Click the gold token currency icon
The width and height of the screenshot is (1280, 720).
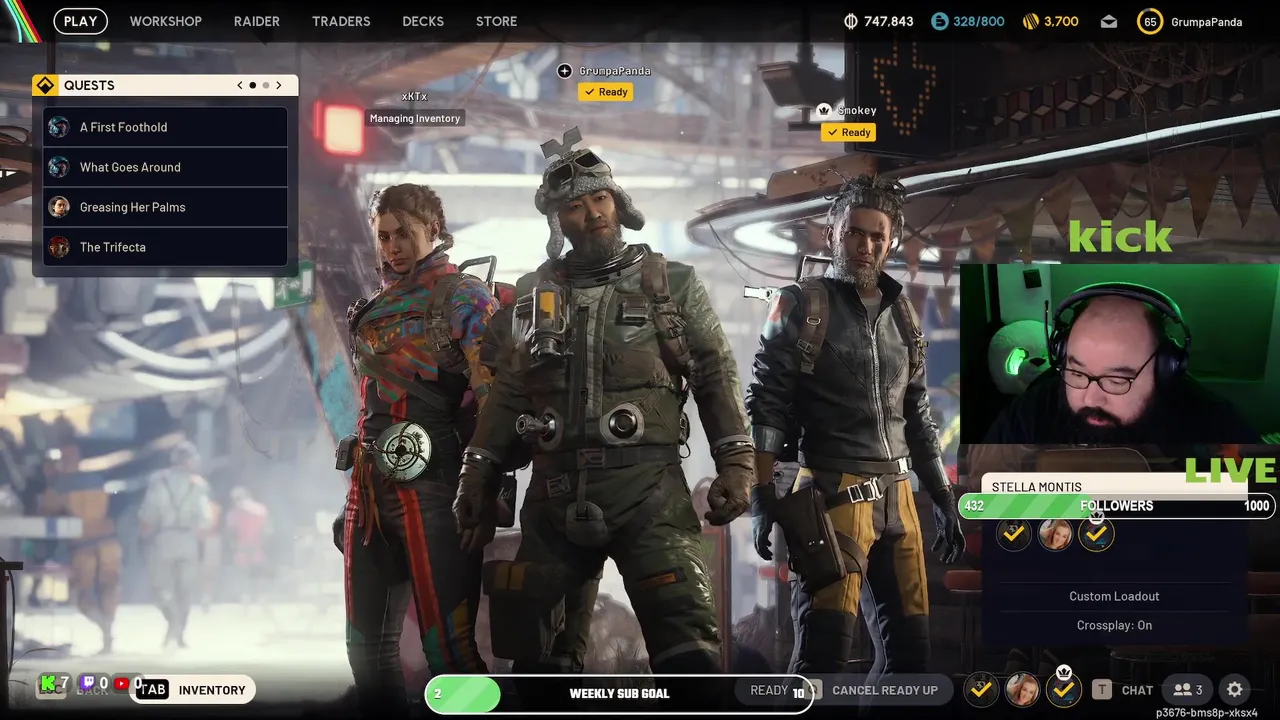point(1031,21)
